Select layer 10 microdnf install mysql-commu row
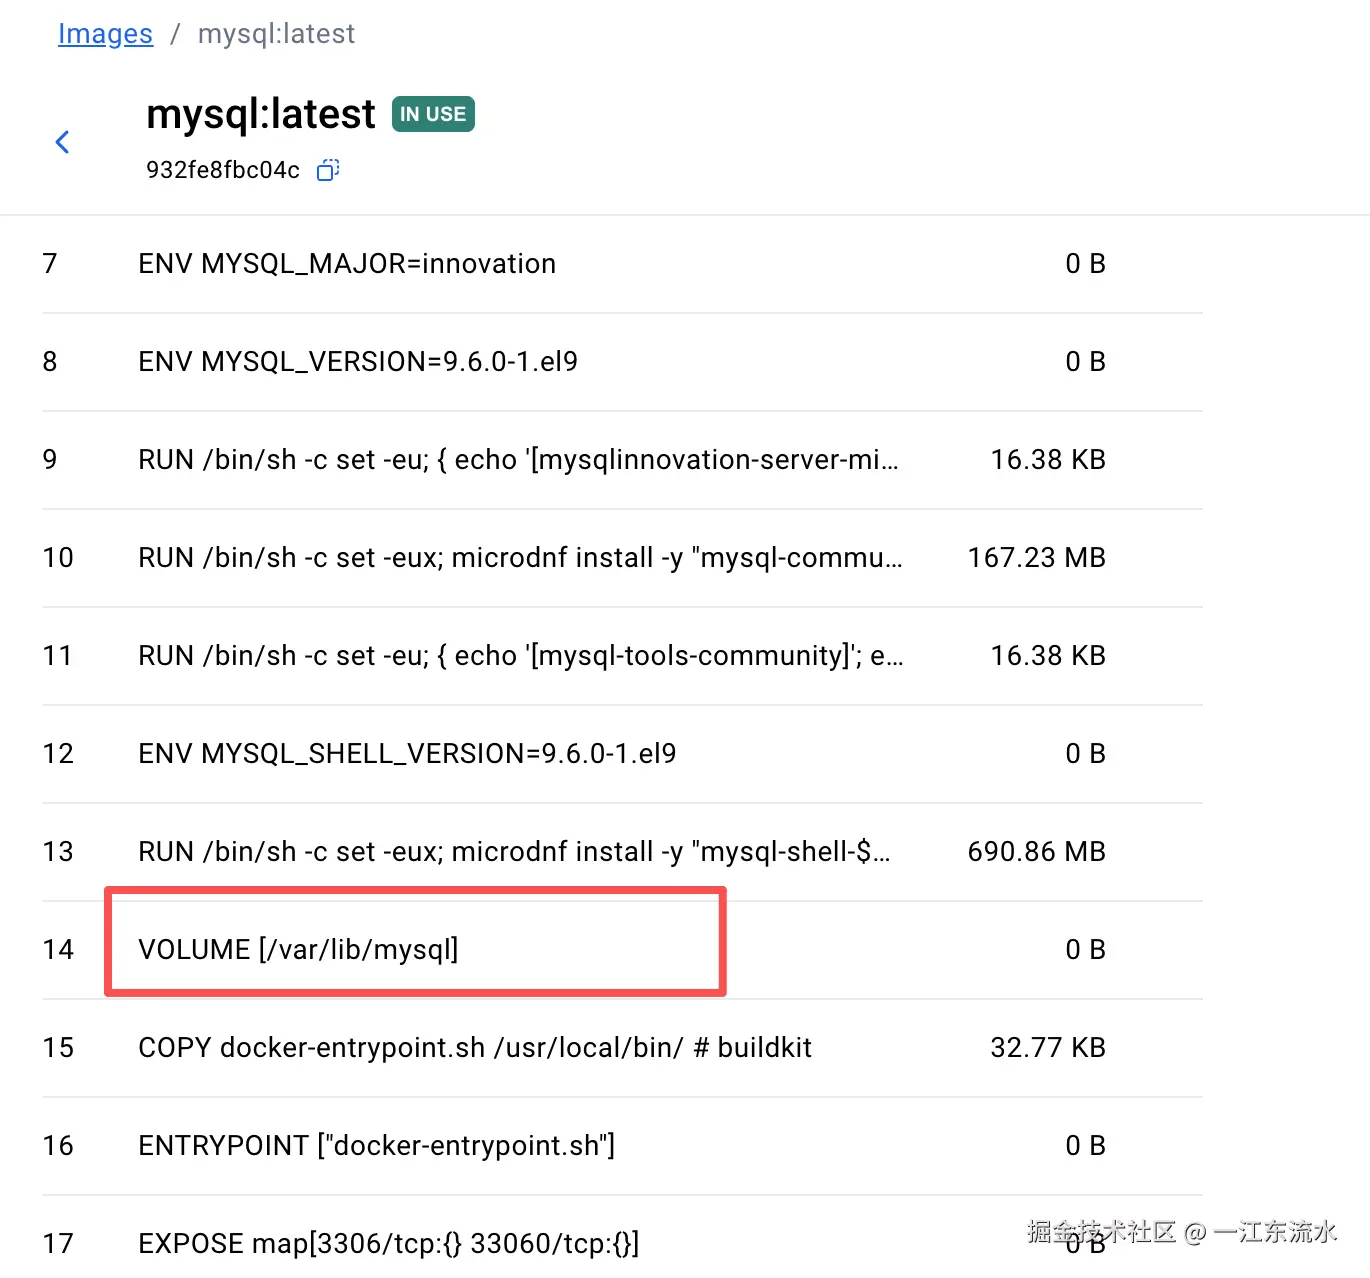The height and width of the screenshot is (1278, 1370). pos(622,558)
